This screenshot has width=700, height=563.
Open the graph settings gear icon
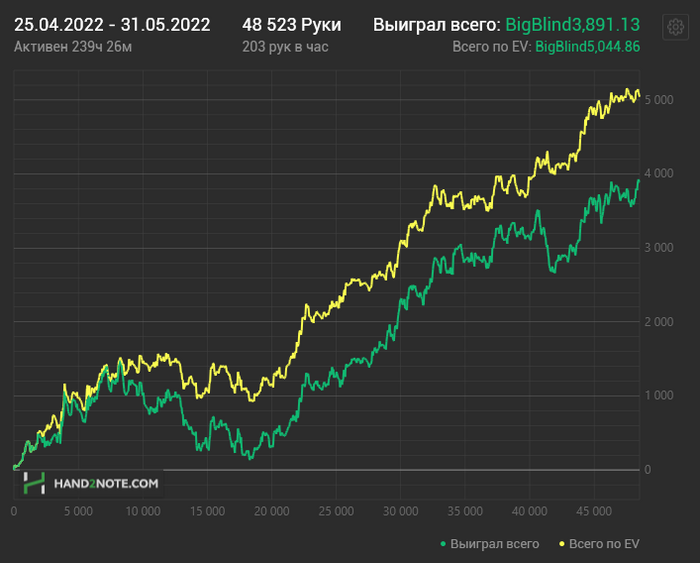pyautogui.click(x=675, y=27)
